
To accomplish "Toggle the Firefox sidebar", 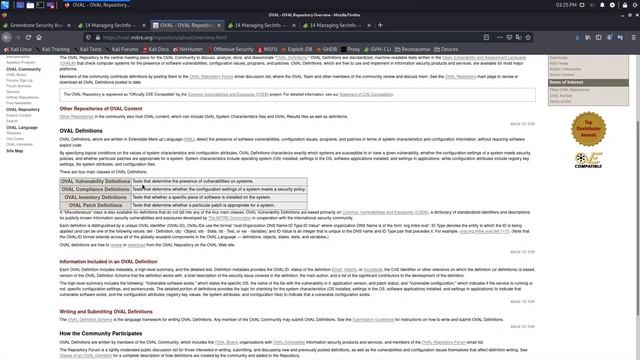I will pos(598,37).
